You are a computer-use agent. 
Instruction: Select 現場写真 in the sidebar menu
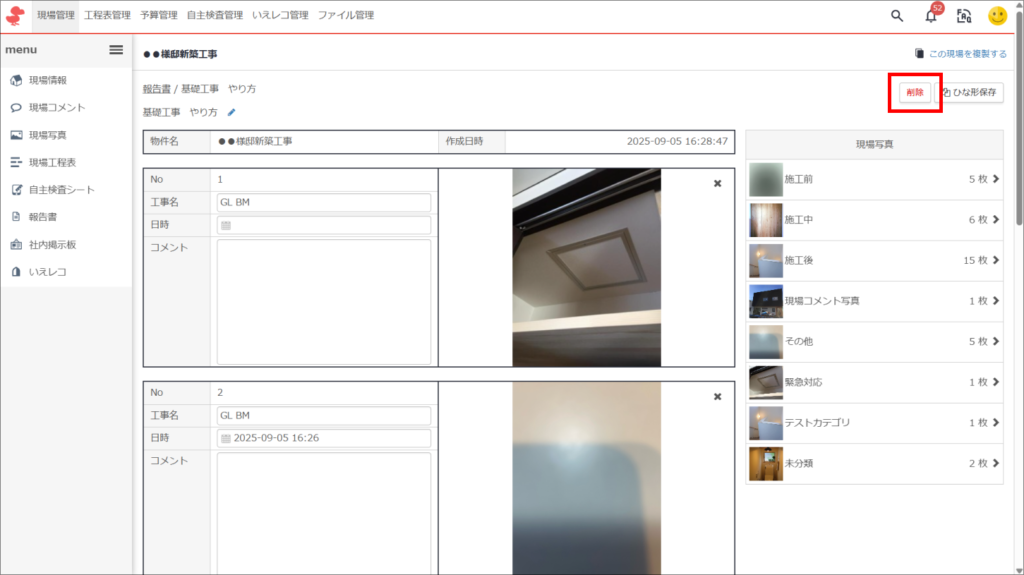49,135
